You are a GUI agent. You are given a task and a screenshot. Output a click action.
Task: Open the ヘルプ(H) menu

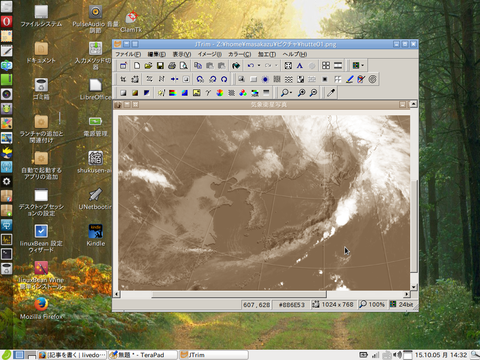pos(295,54)
